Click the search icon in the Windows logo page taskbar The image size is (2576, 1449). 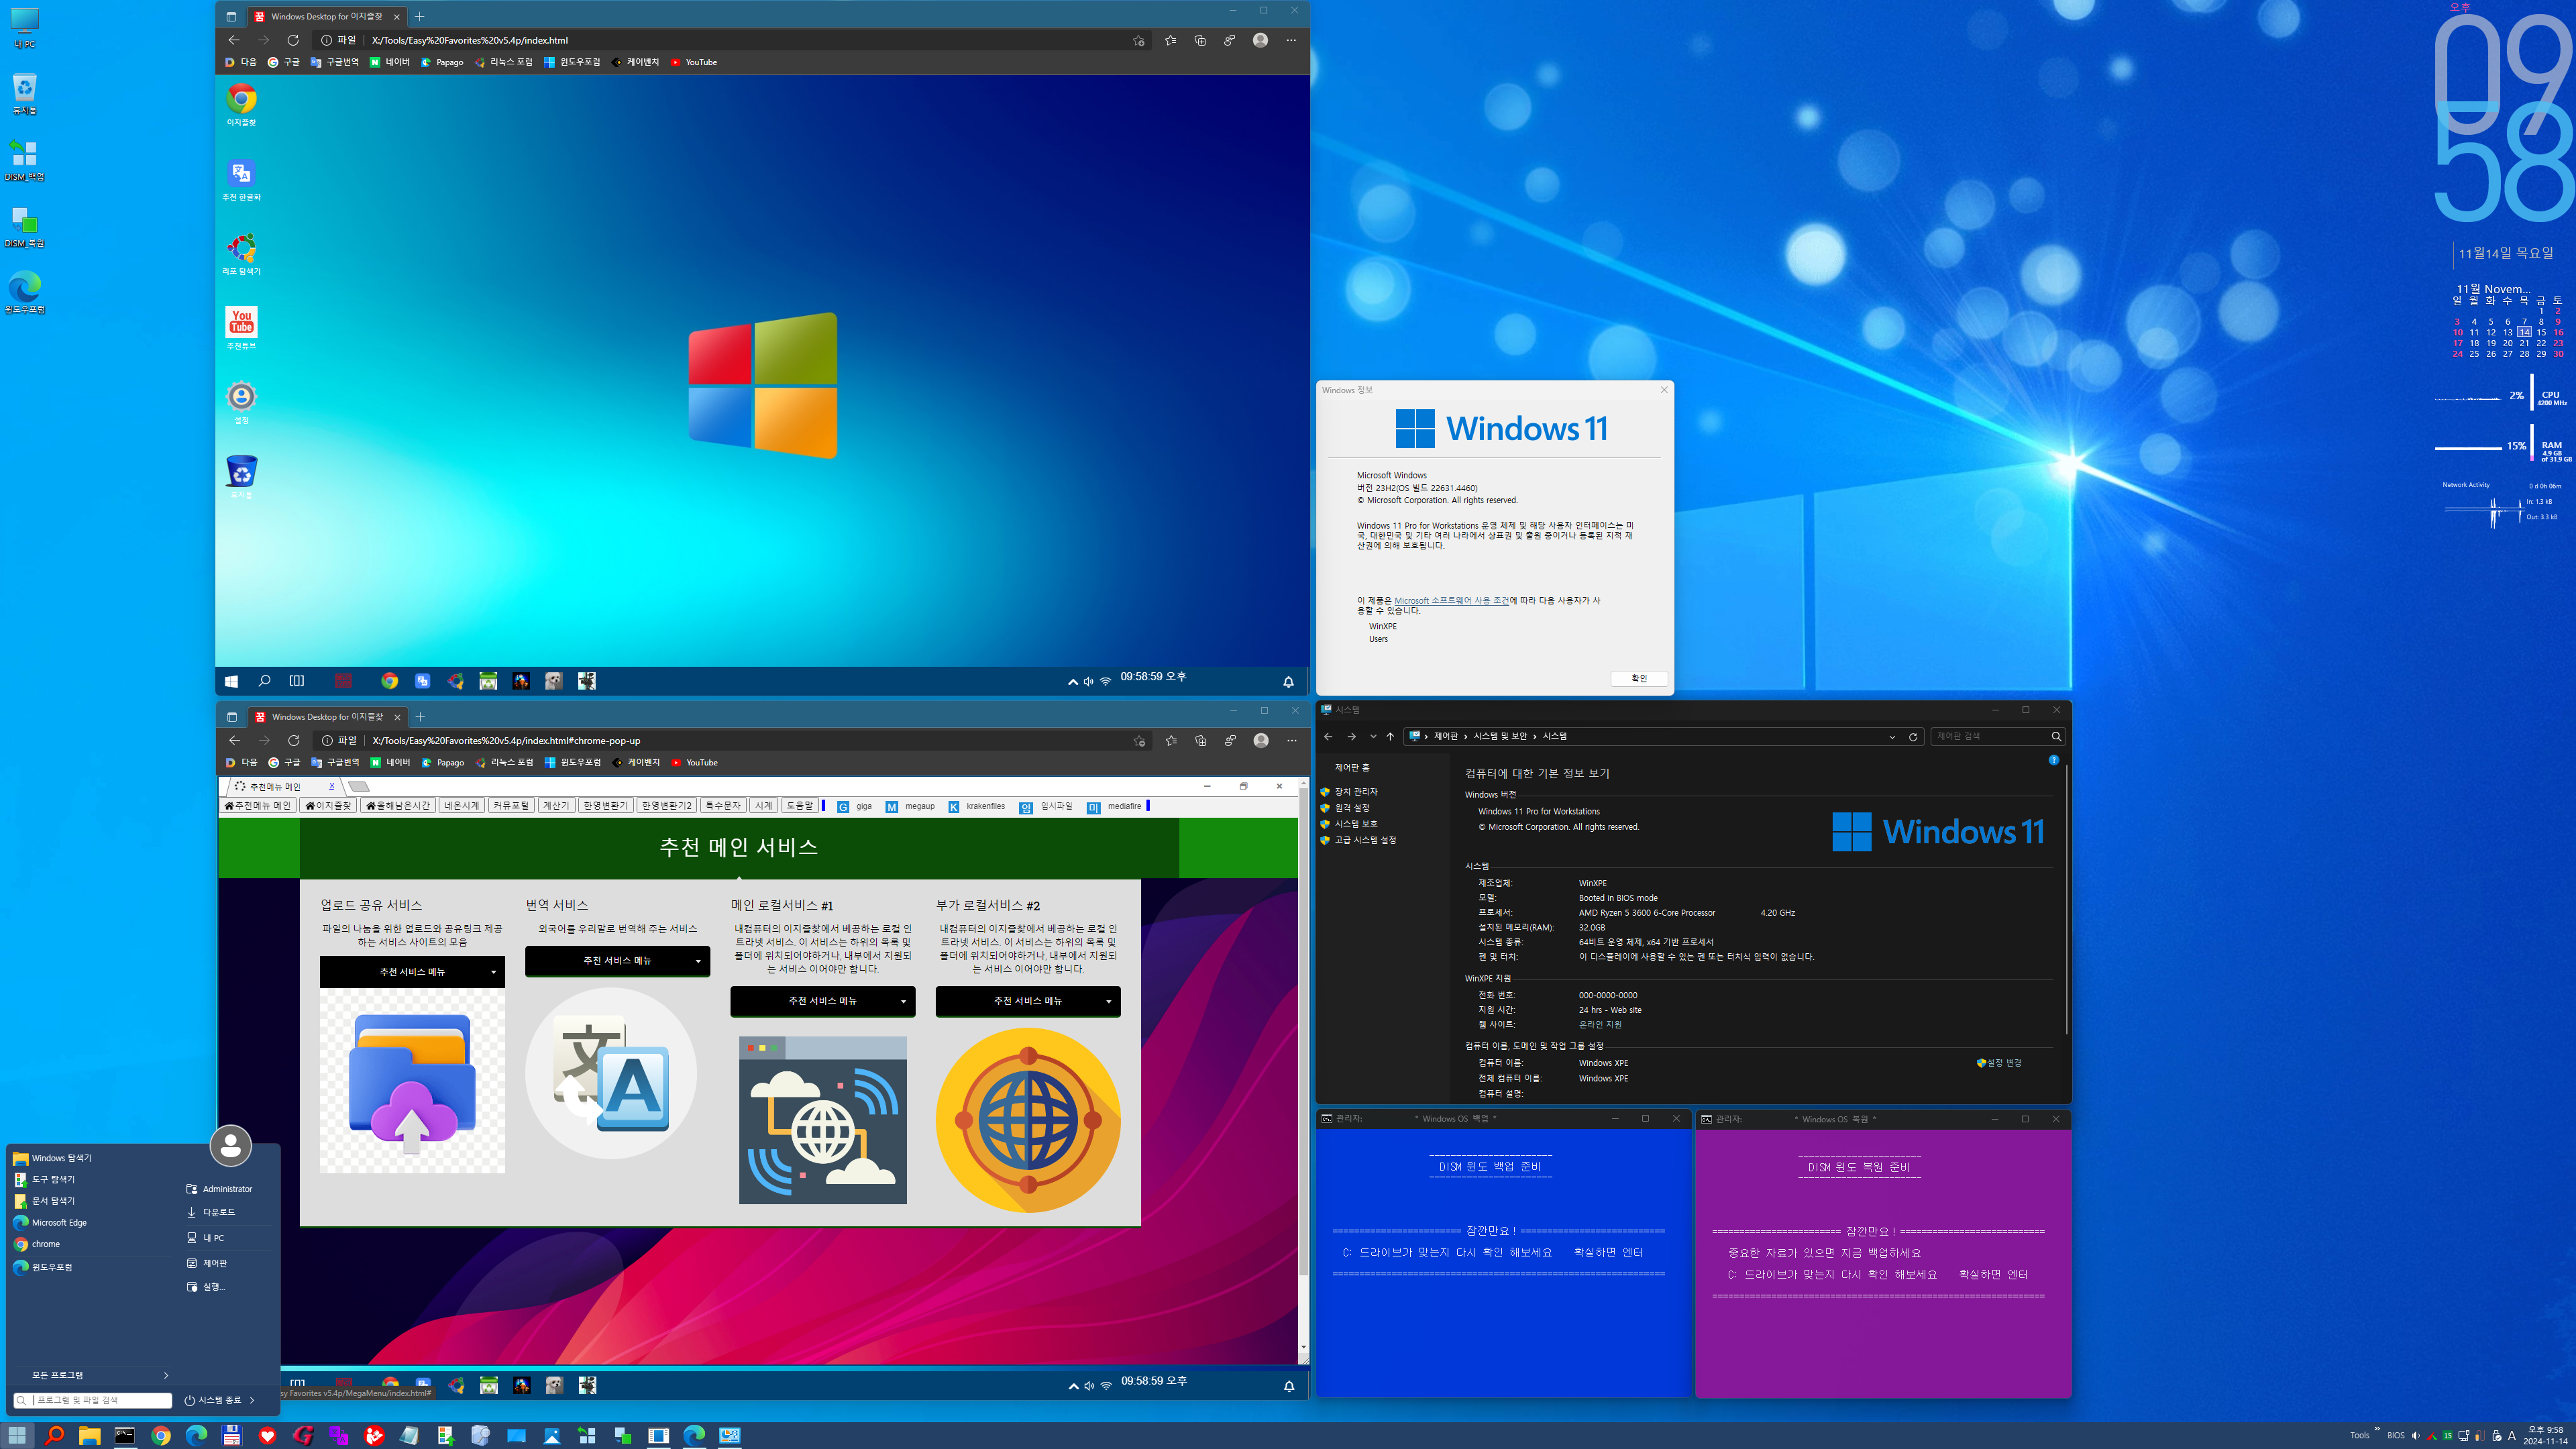tap(264, 681)
